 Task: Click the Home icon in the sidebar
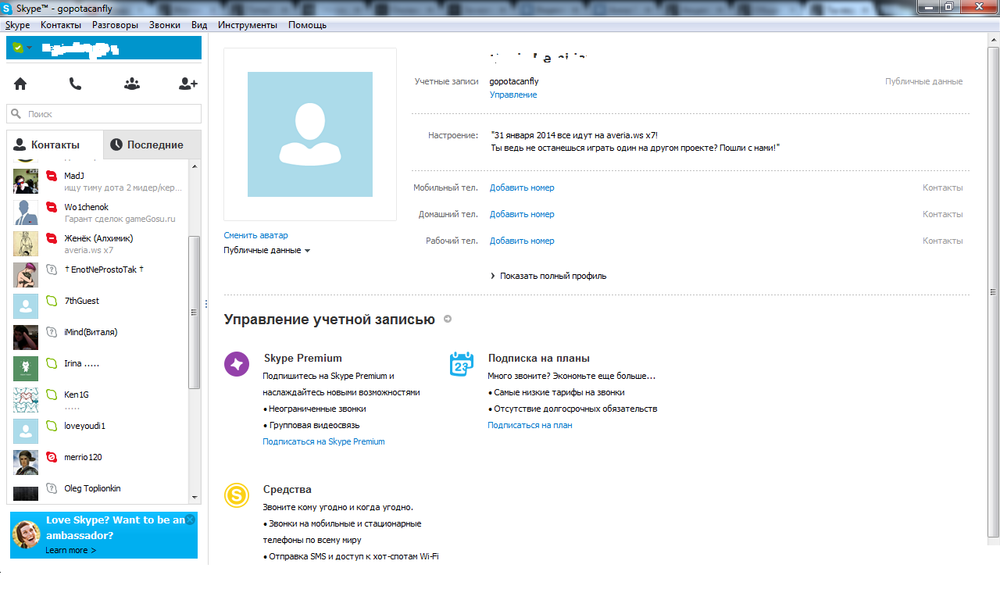20,84
